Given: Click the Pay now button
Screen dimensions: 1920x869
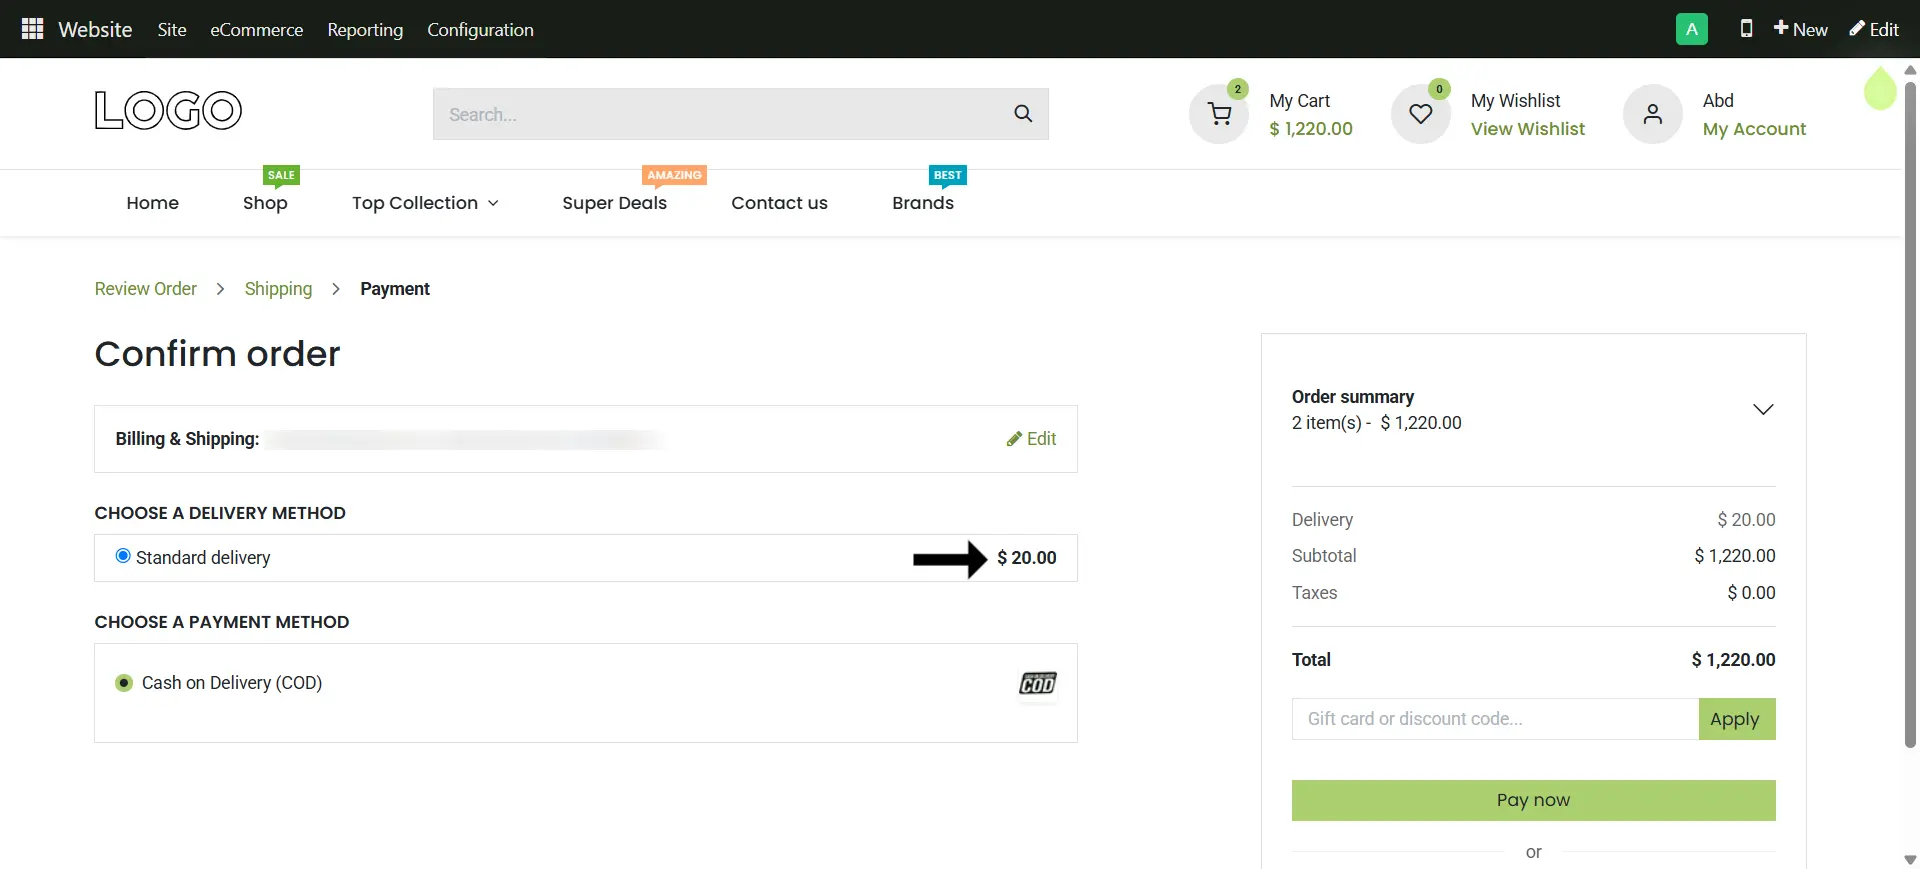Looking at the screenshot, I should (1532, 800).
